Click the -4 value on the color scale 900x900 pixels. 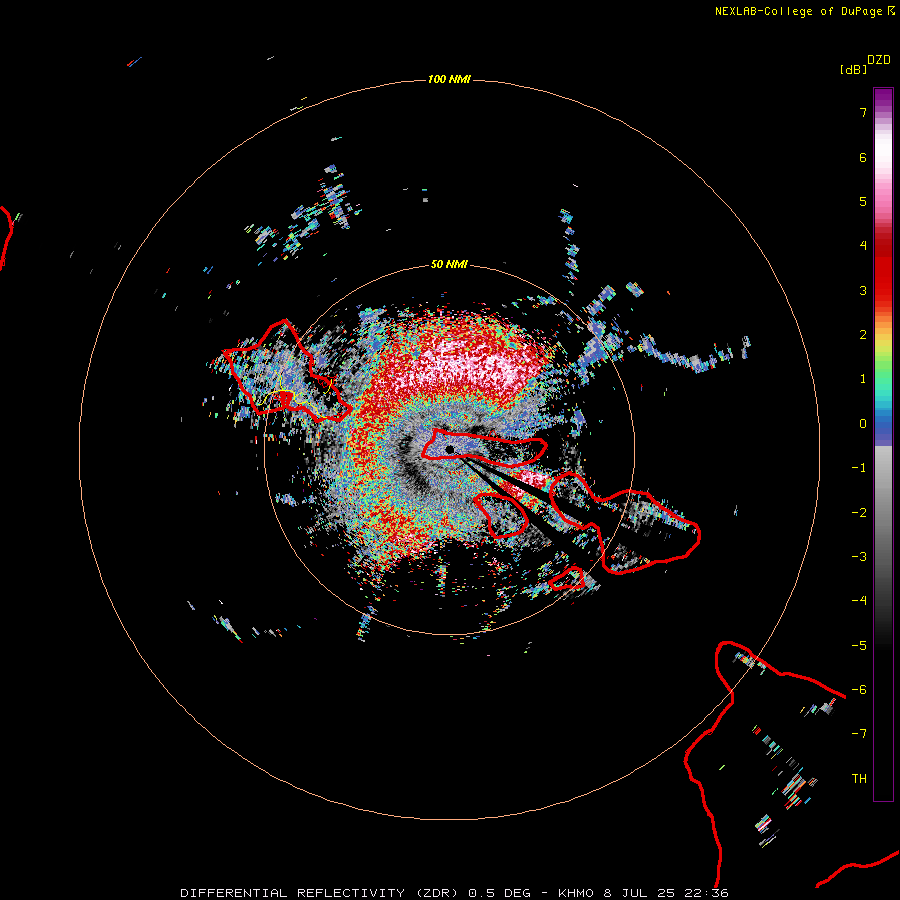tap(859, 601)
